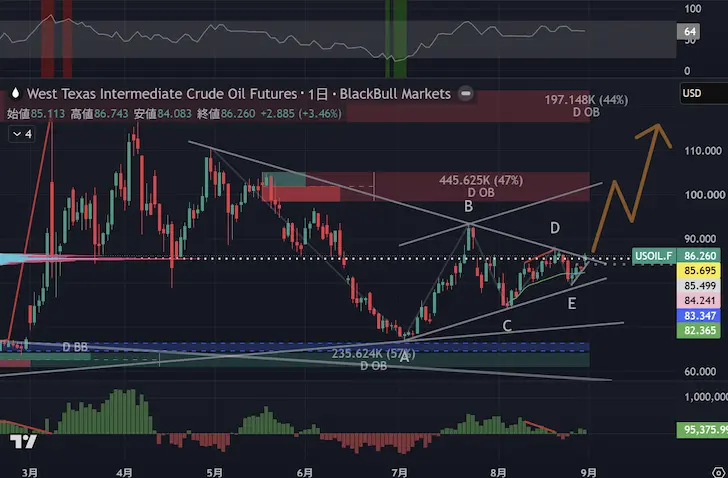Click the green volume value 95,375.99

pos(702,430)
